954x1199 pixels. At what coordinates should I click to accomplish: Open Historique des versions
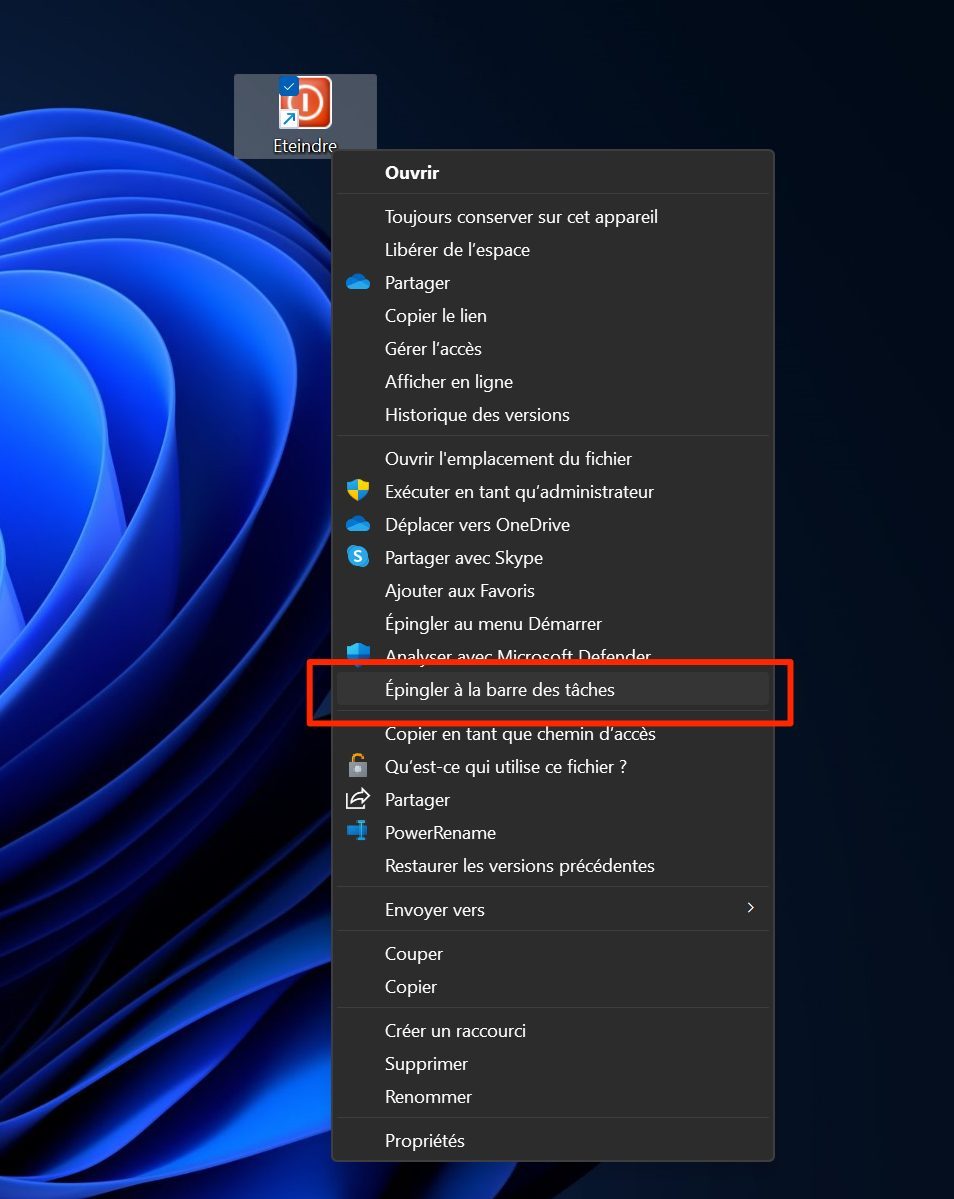[553, 414]
